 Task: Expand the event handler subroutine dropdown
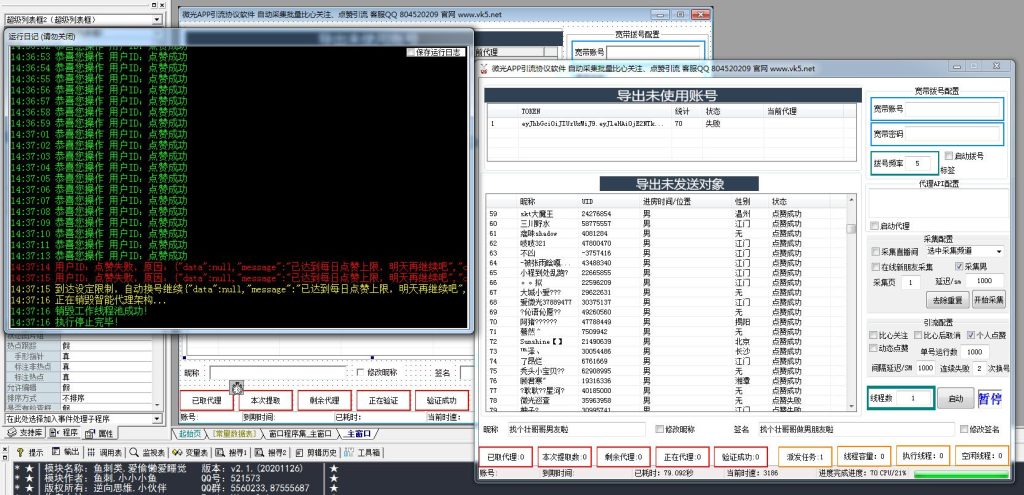coord(157,419)
